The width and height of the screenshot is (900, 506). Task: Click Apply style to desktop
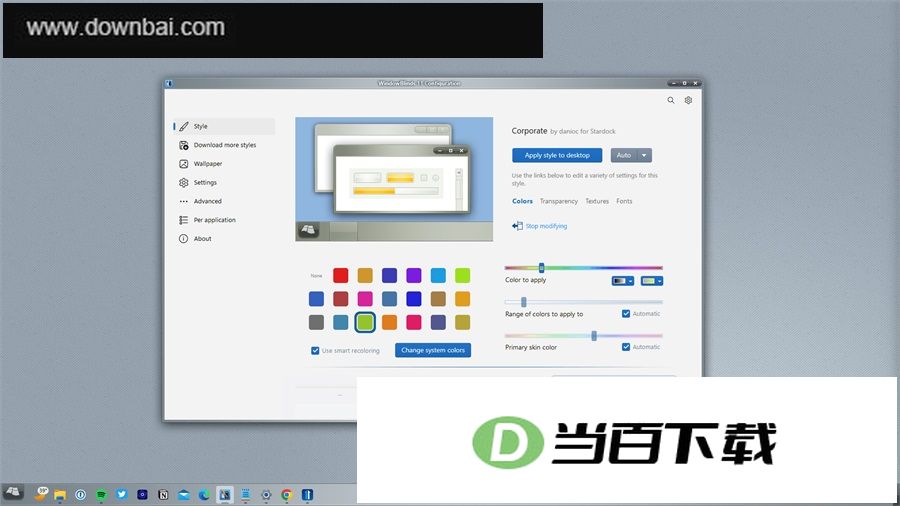coord(557,155)
